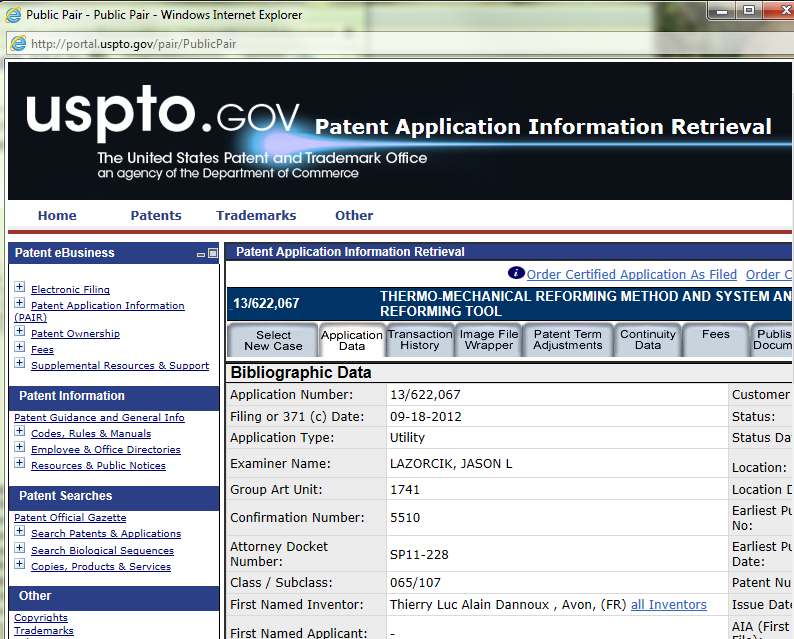This screenshot has width=794, height=639.
Task: Click the address bar URL field
Action: point(400,44)
